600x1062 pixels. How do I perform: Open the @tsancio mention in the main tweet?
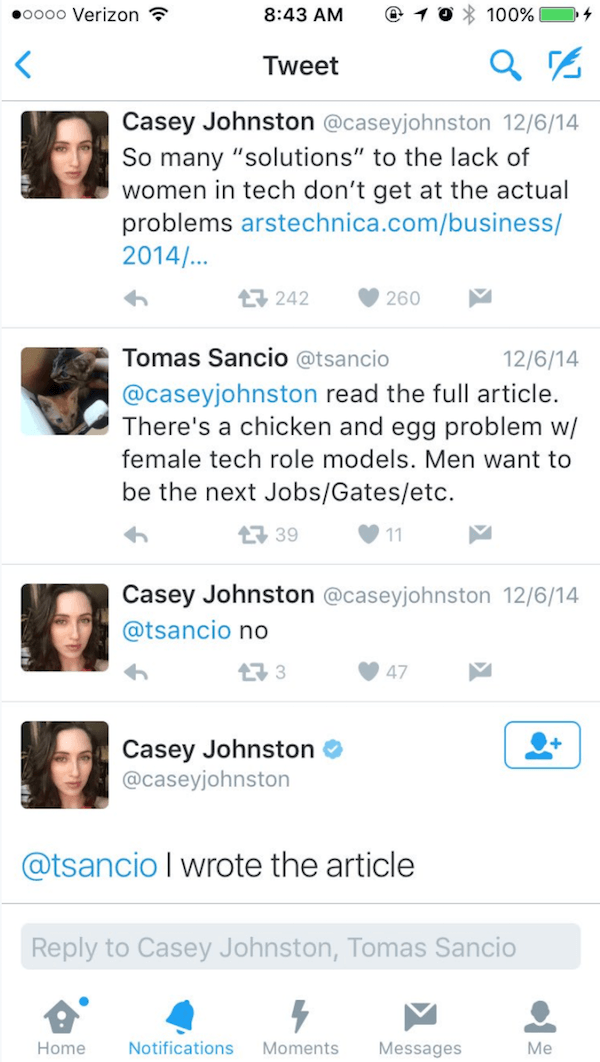pos(89,865)
